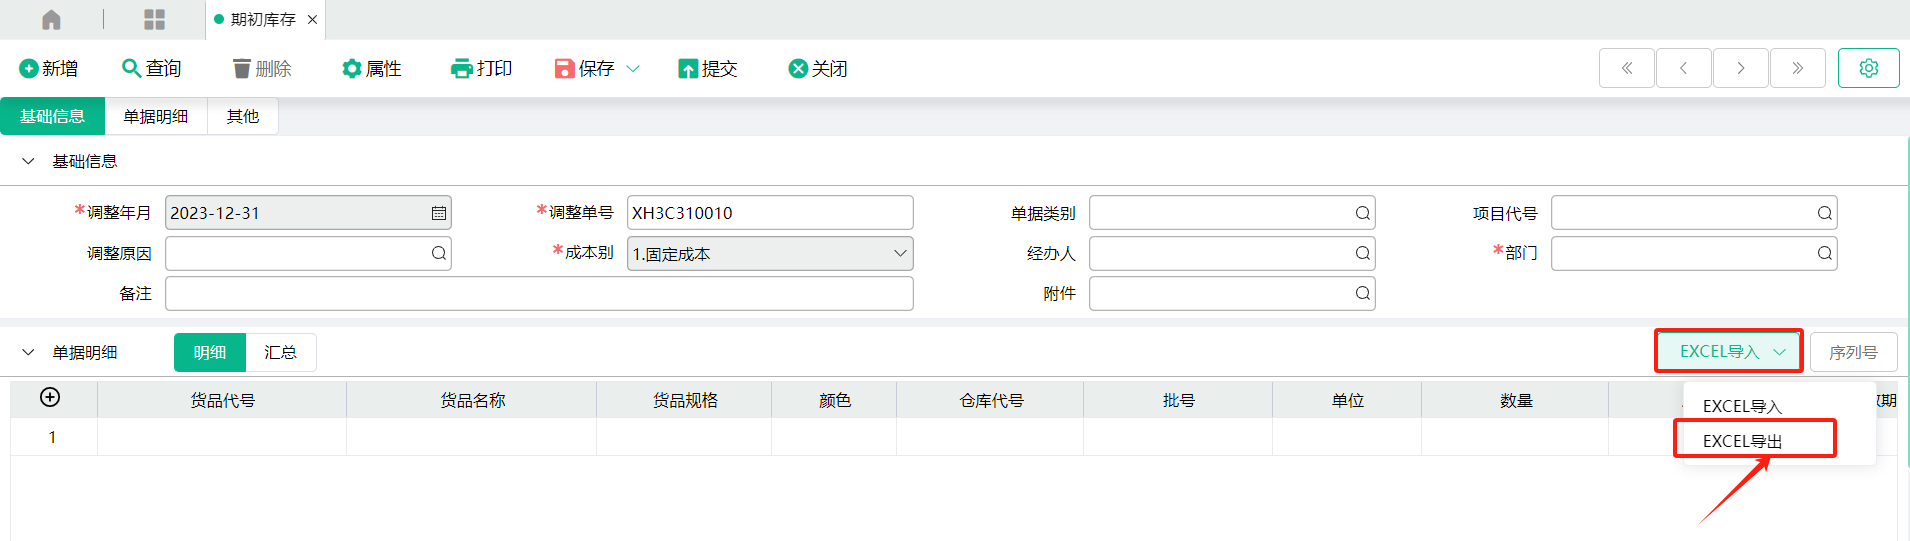Open calendar picker for 调整年月

pos(438,213)
